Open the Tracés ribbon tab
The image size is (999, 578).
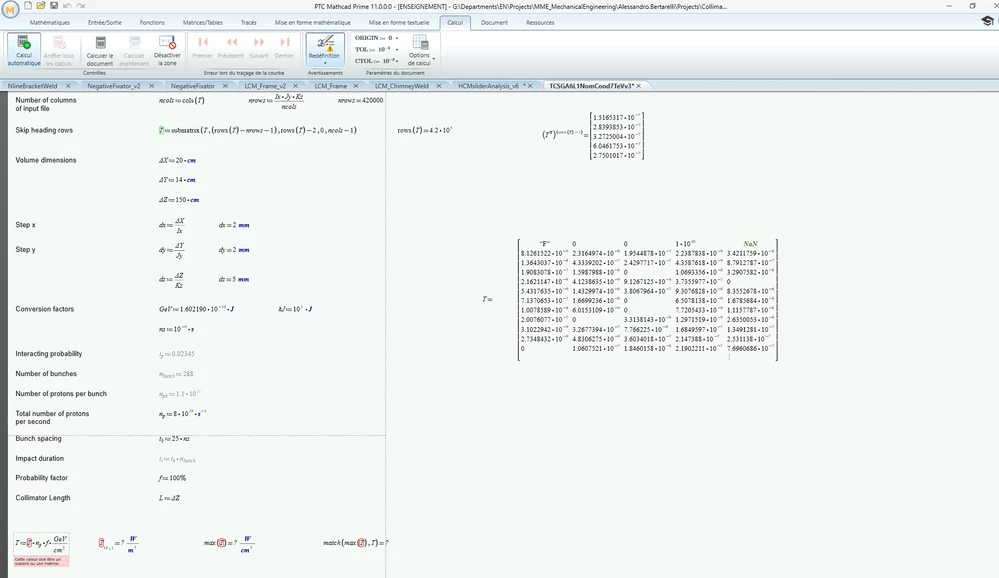(248, 22)
